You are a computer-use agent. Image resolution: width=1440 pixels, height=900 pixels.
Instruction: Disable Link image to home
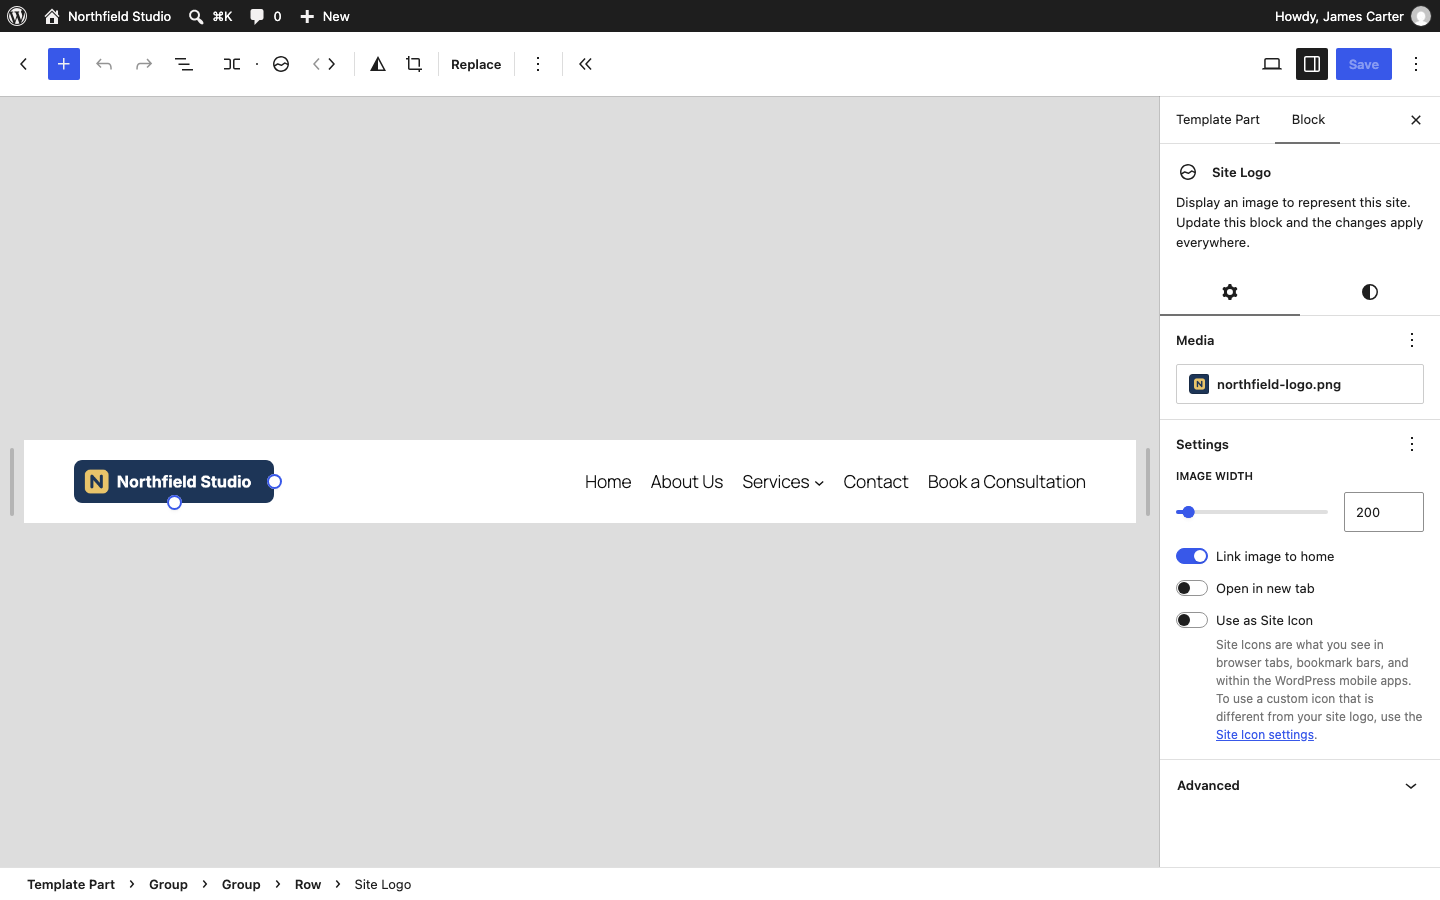coord(1192,556)
